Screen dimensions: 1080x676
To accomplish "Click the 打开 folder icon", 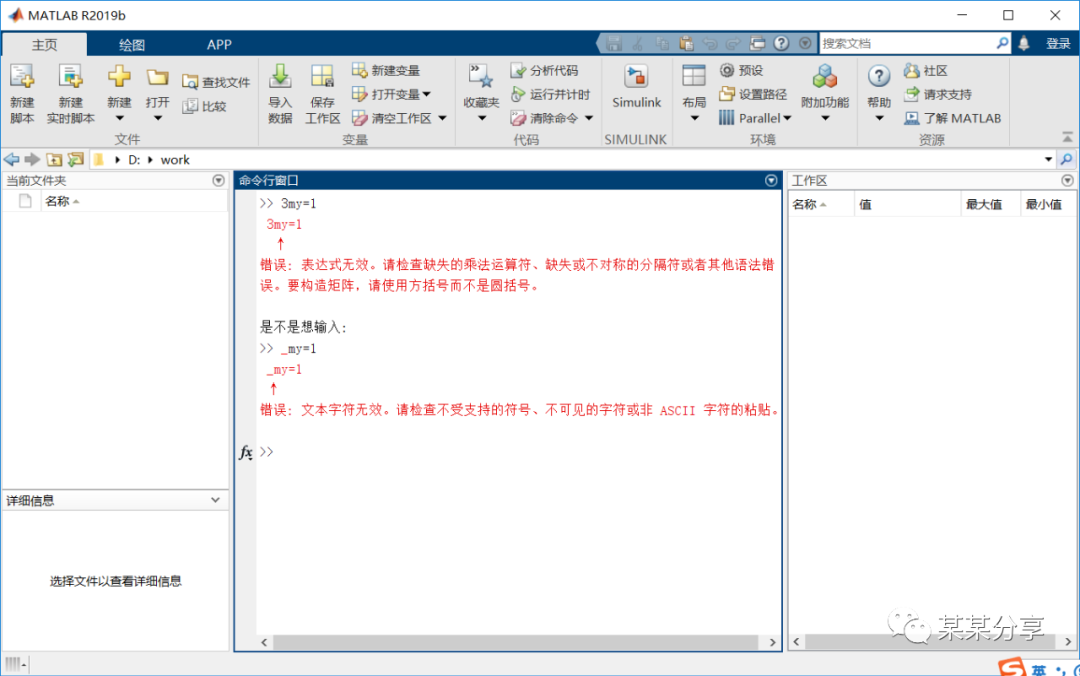I will (157, 77).
